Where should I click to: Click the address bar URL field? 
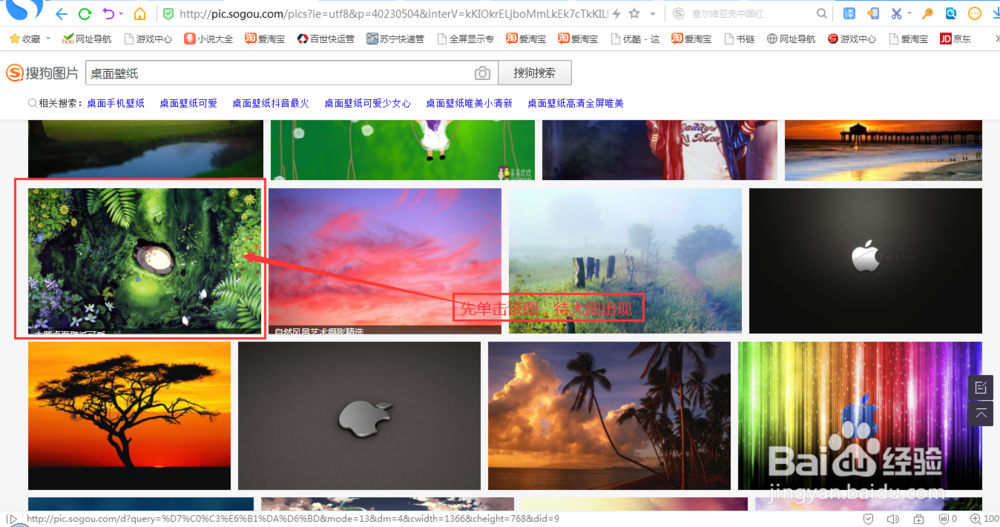tap(393, 13)
